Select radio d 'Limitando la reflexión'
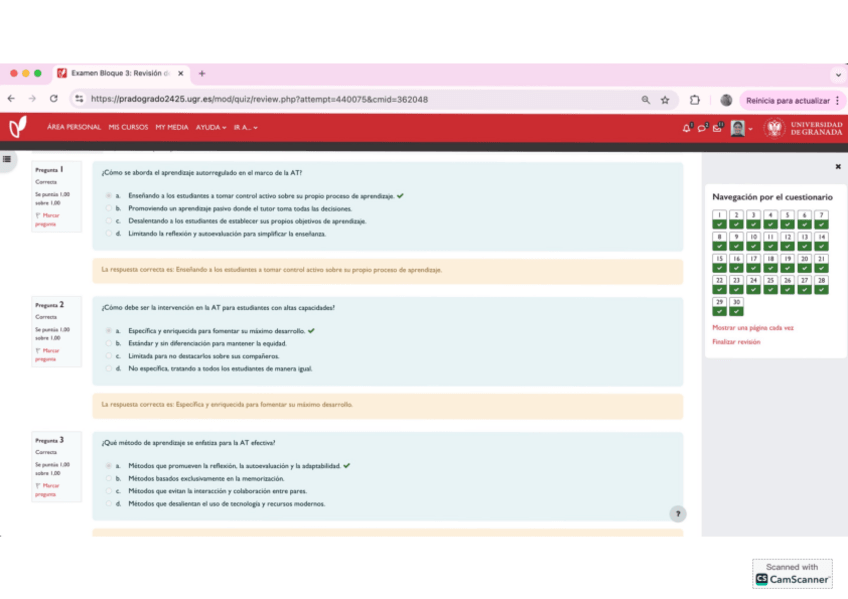 (109, 234)
